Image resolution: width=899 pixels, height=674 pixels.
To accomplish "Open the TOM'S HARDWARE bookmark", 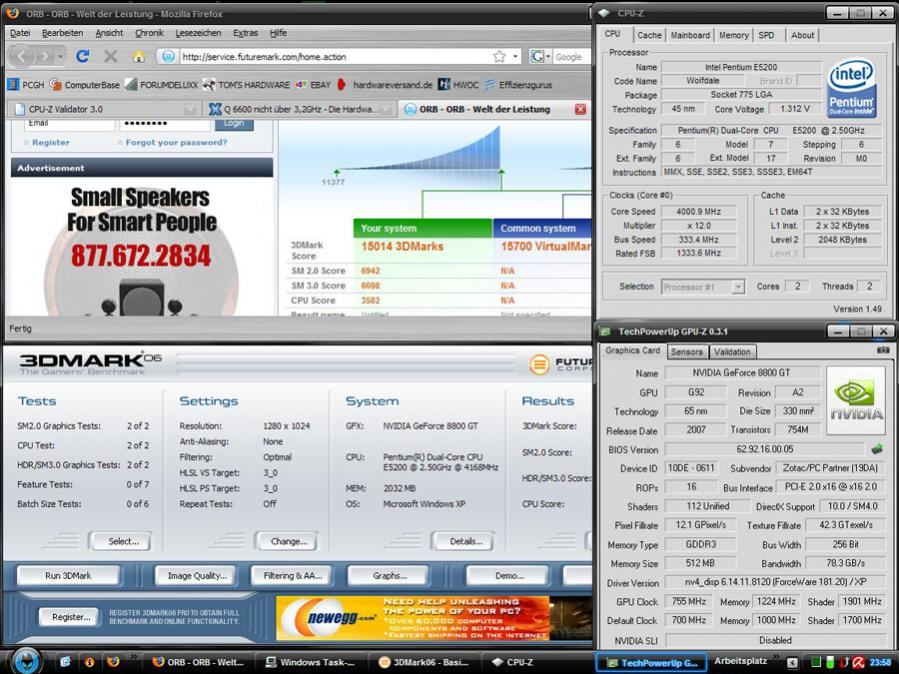I will 247,85.
